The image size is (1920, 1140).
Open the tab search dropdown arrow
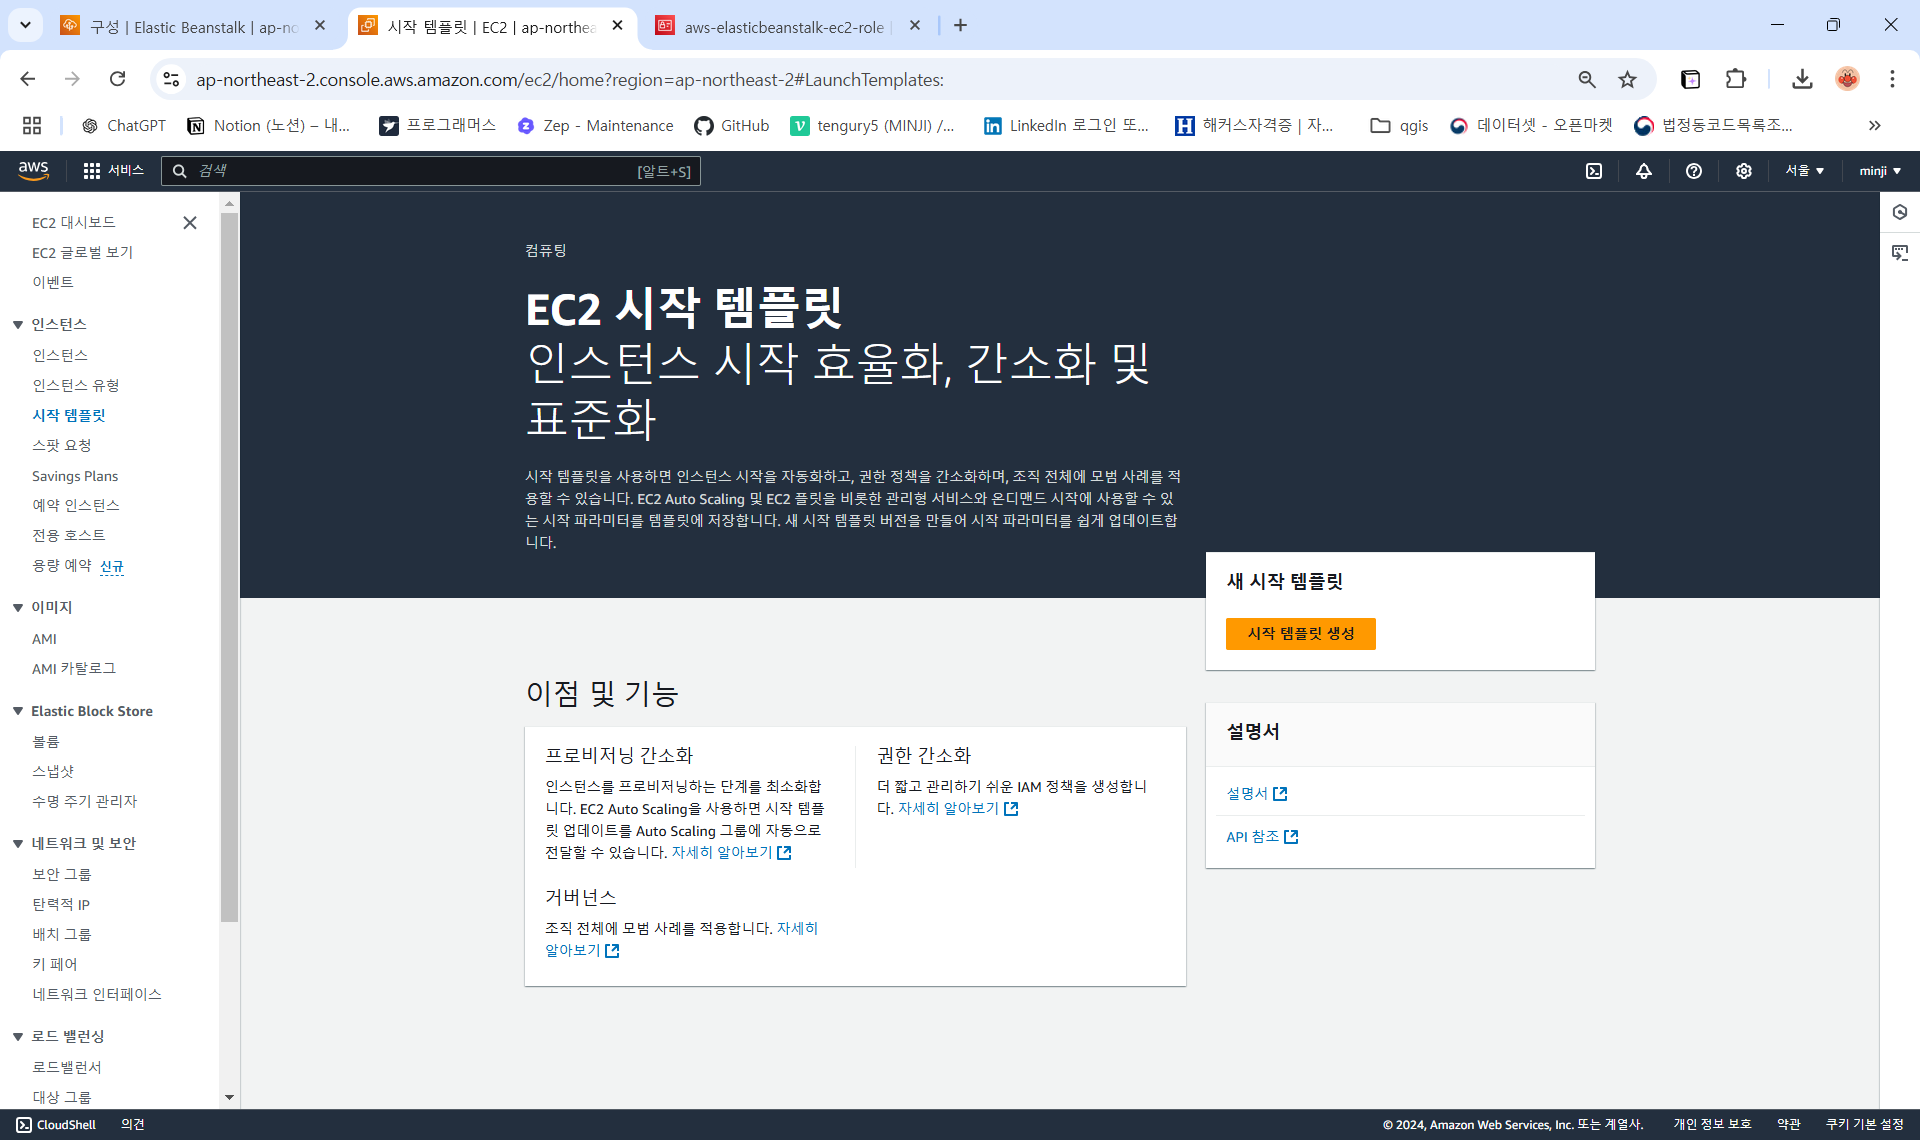[25, 25]
